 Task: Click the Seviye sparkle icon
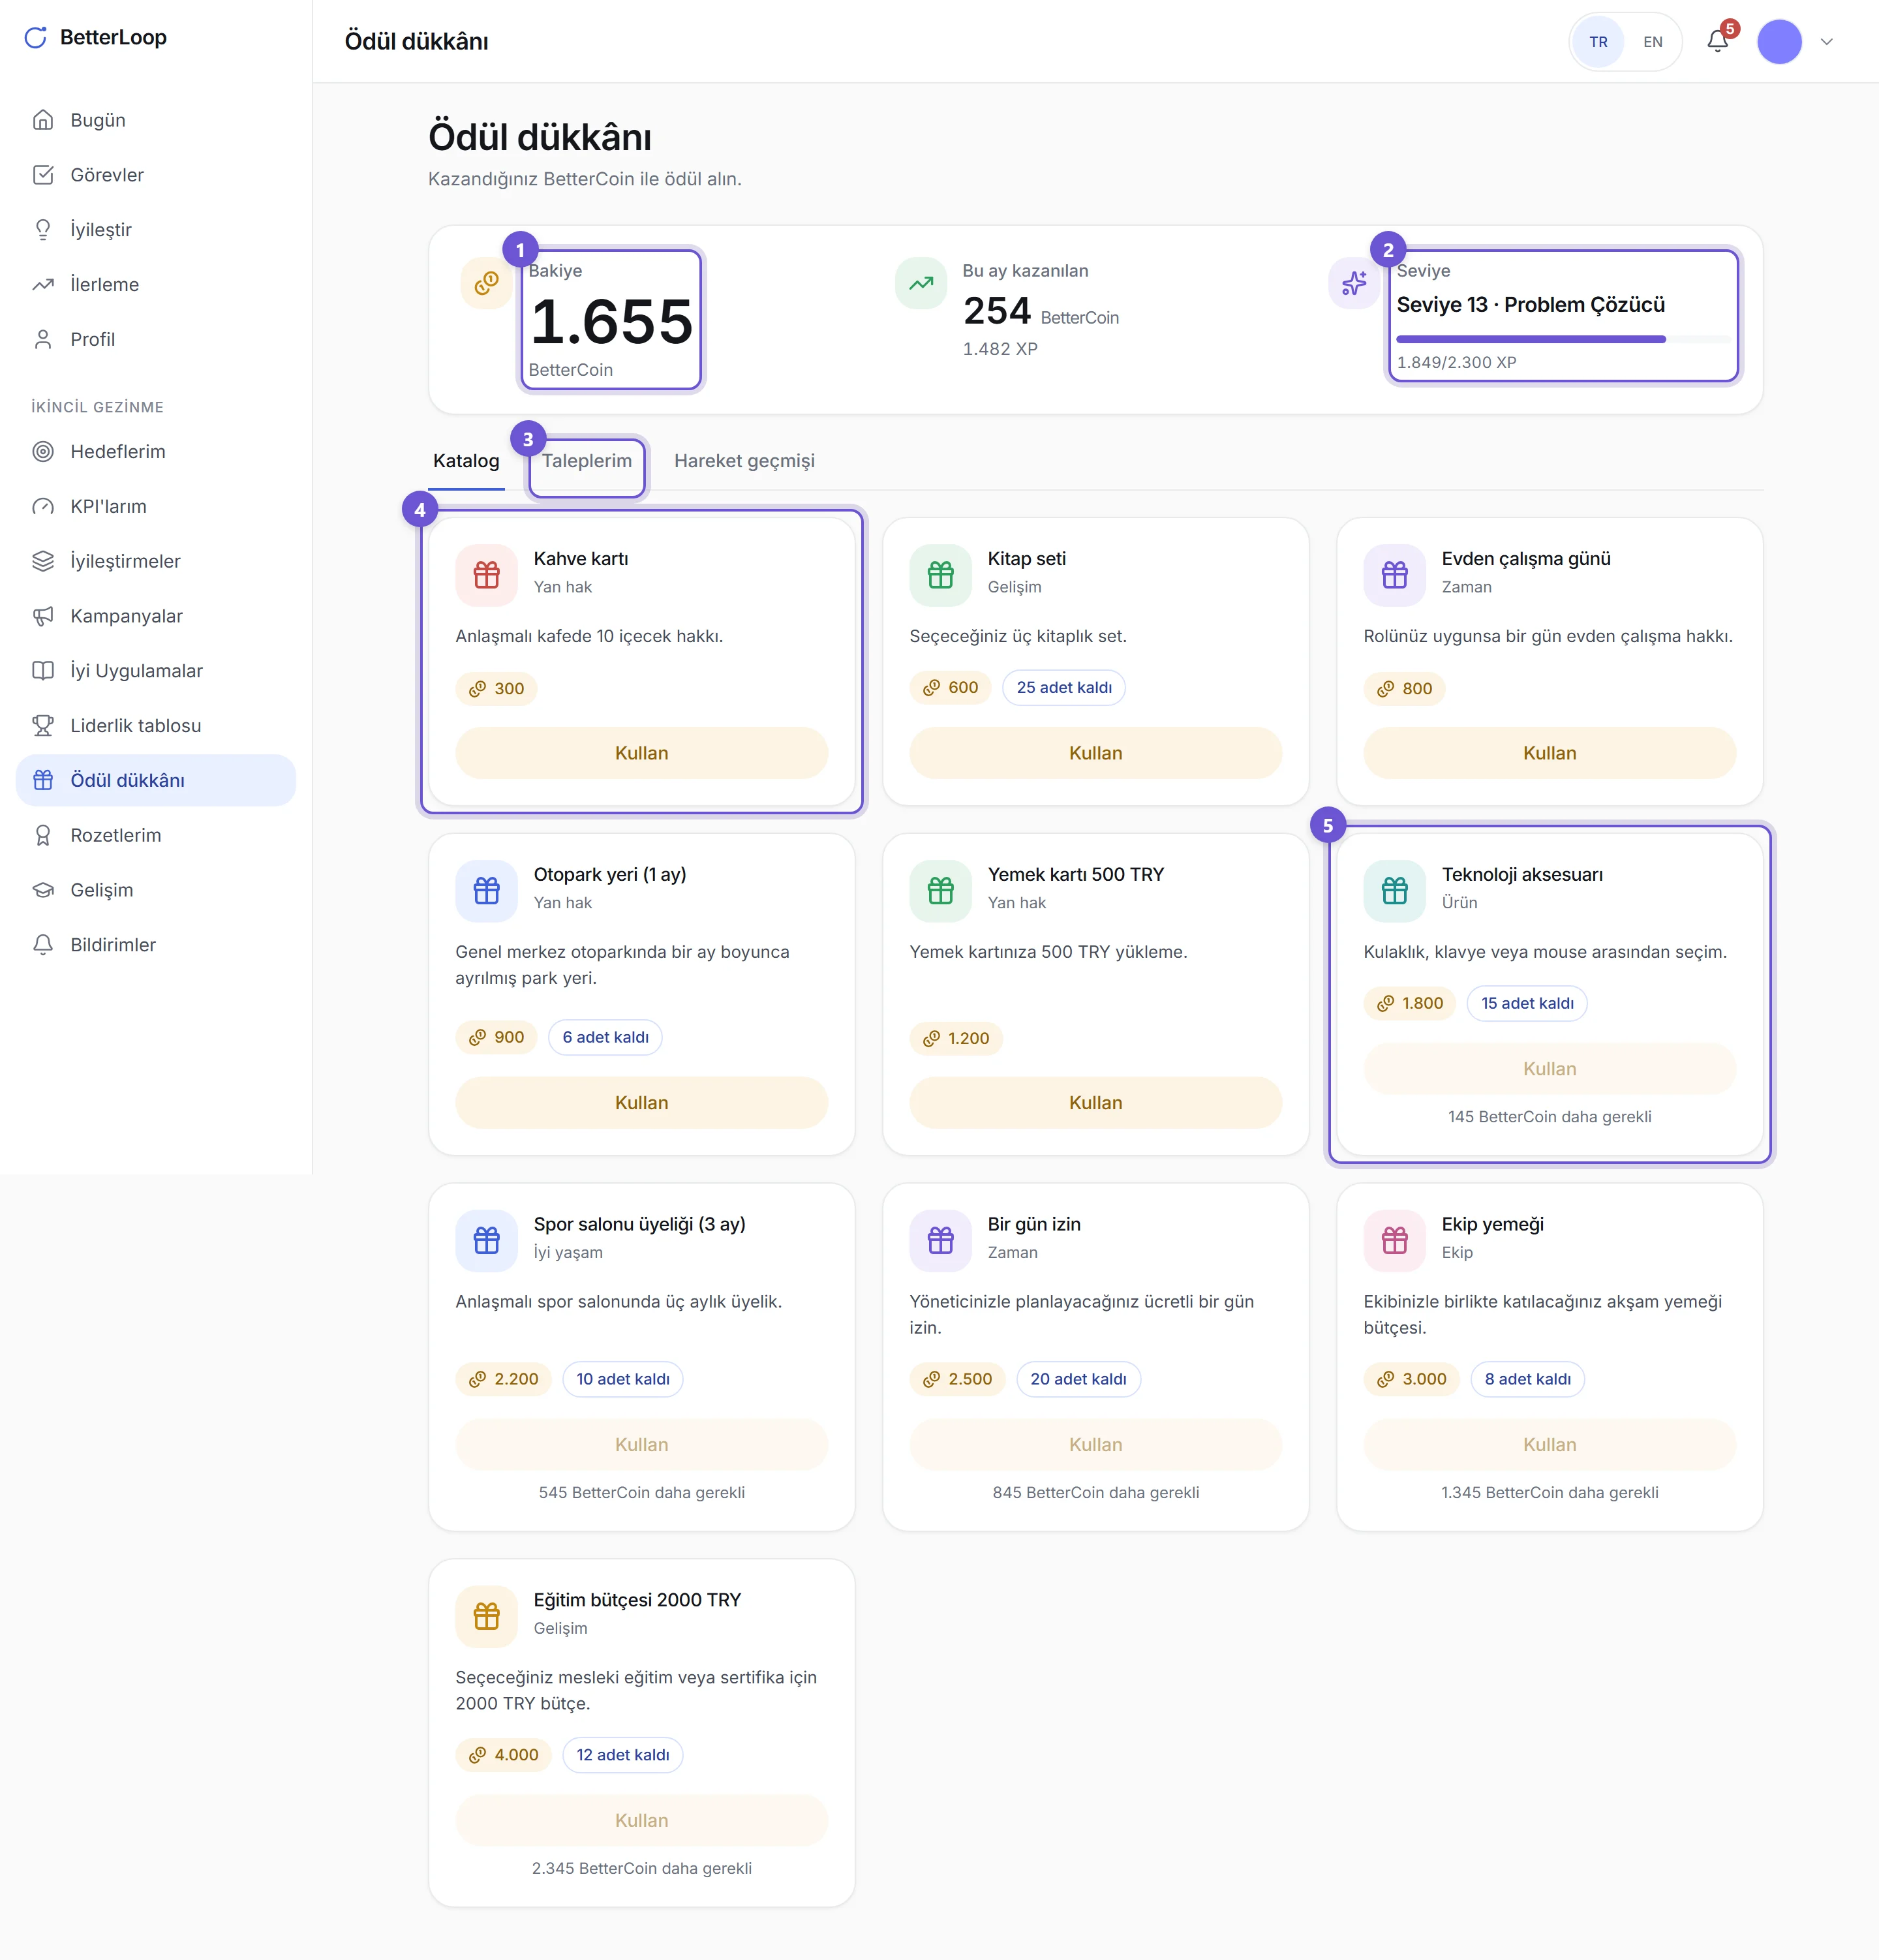click(x=1354, y=284)
